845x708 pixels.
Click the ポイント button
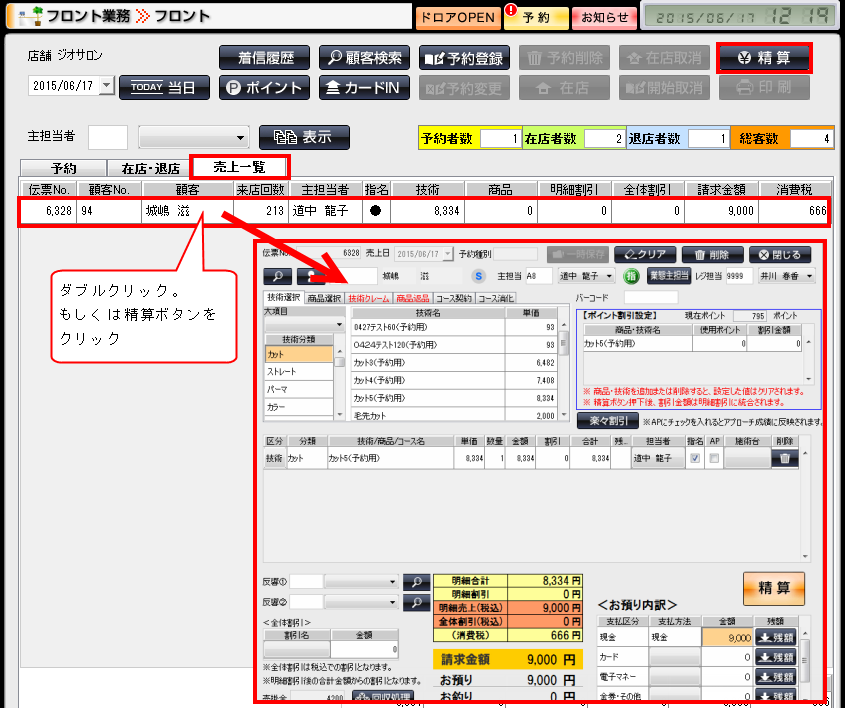coord(264,88)
